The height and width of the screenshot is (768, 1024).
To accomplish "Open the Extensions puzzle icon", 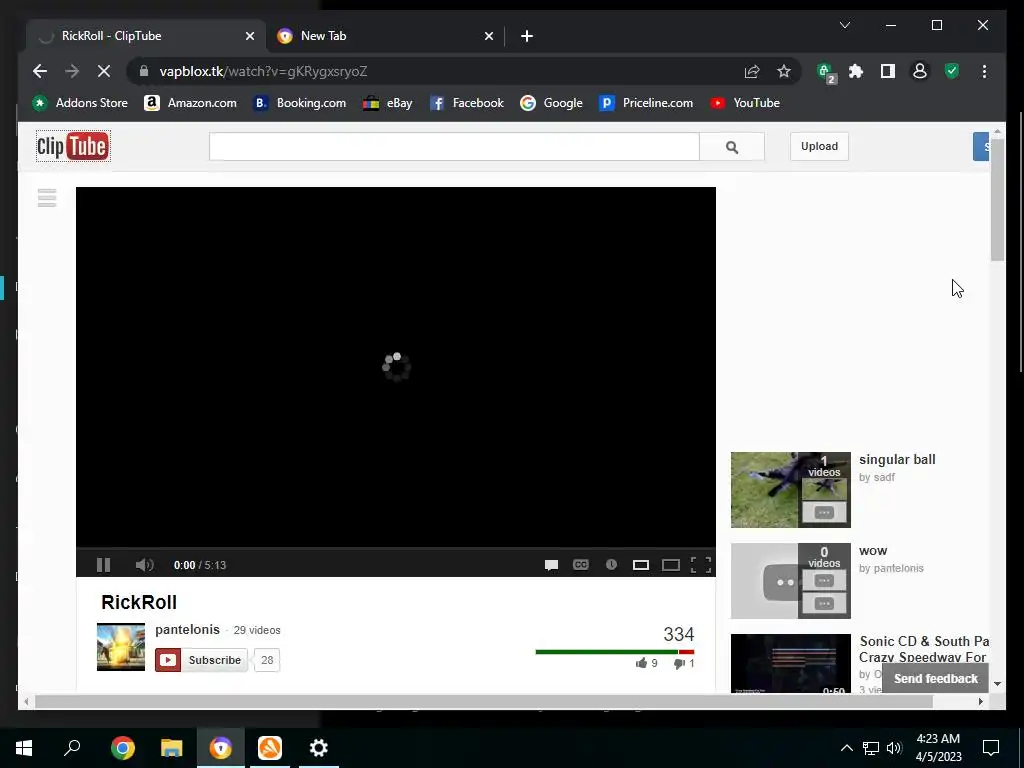I will (x=856, y=71).
